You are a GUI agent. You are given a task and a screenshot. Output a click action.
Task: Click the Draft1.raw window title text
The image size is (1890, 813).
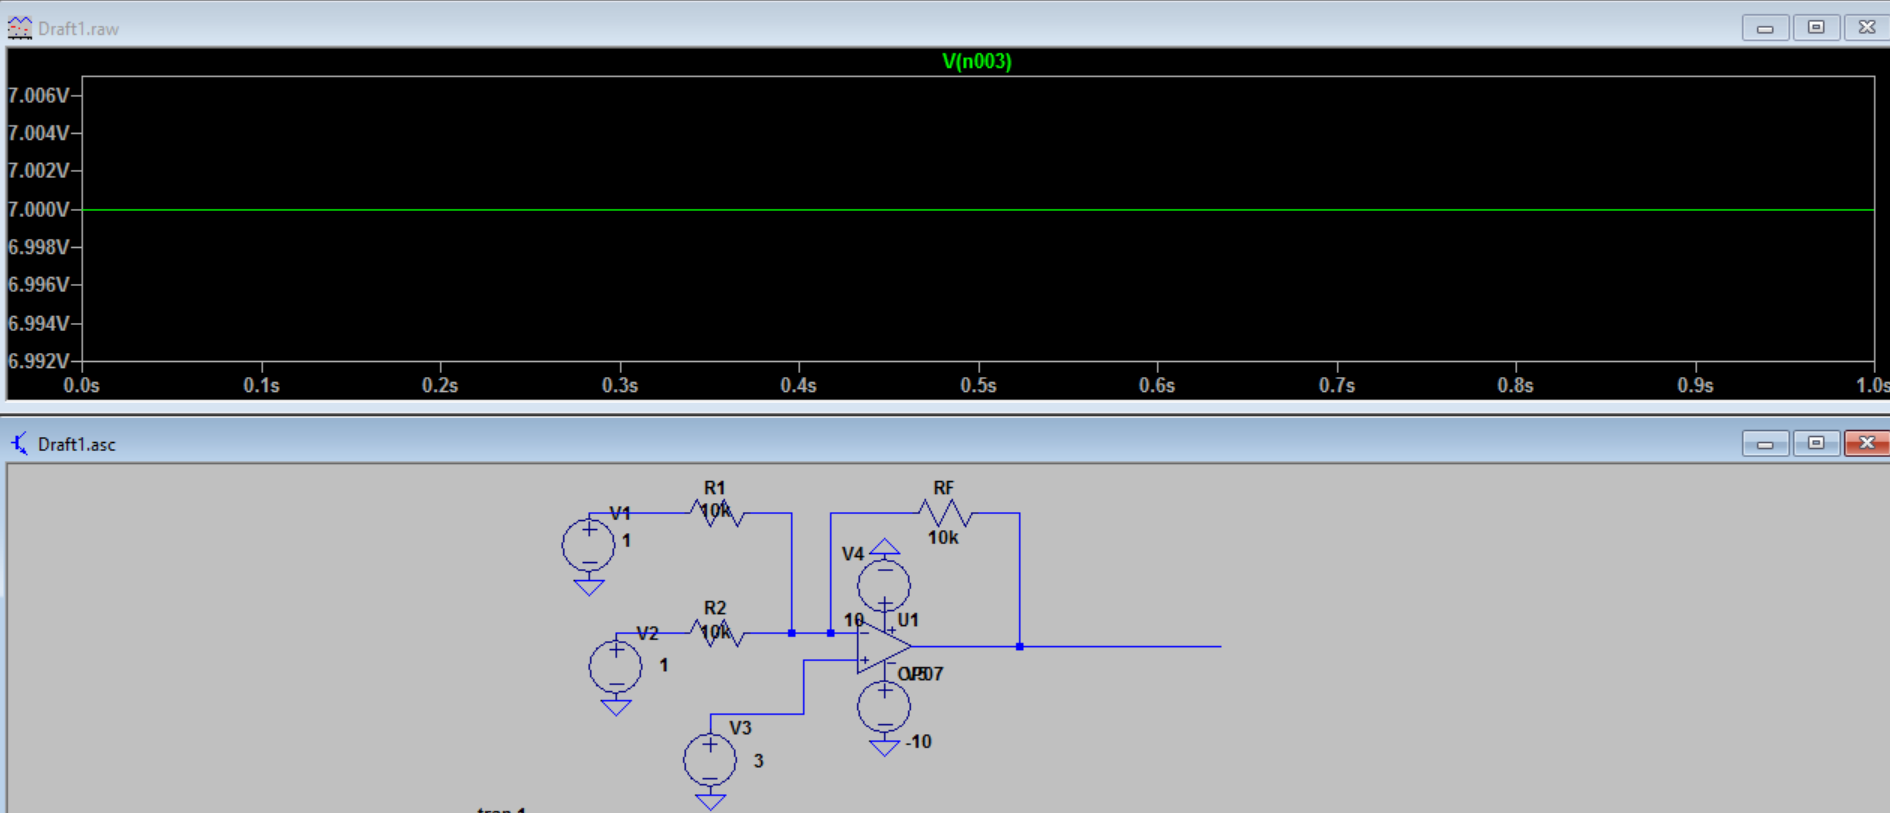(78, 29)
